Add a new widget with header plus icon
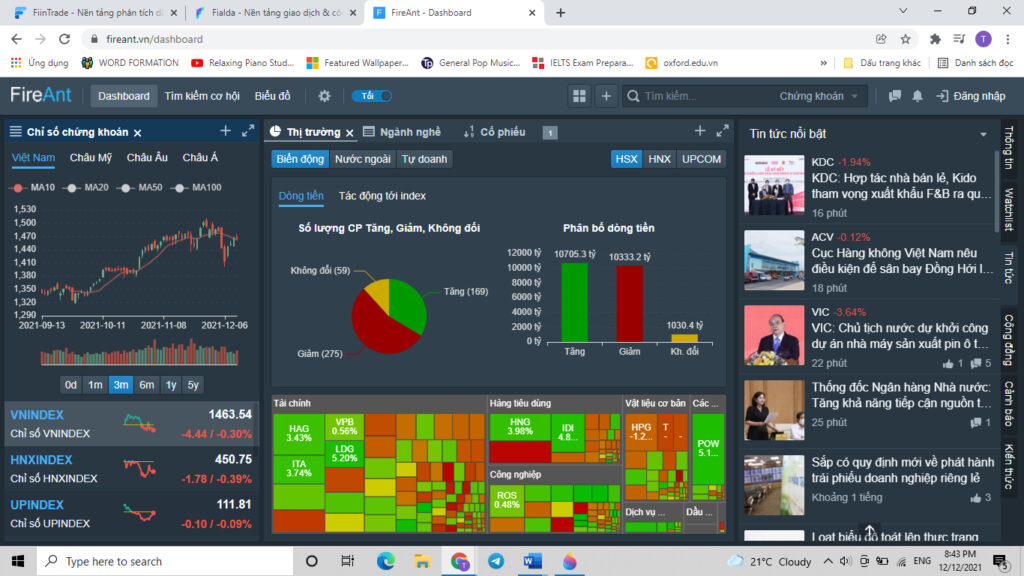The image size is (1024, 576). tap(606, 96)
